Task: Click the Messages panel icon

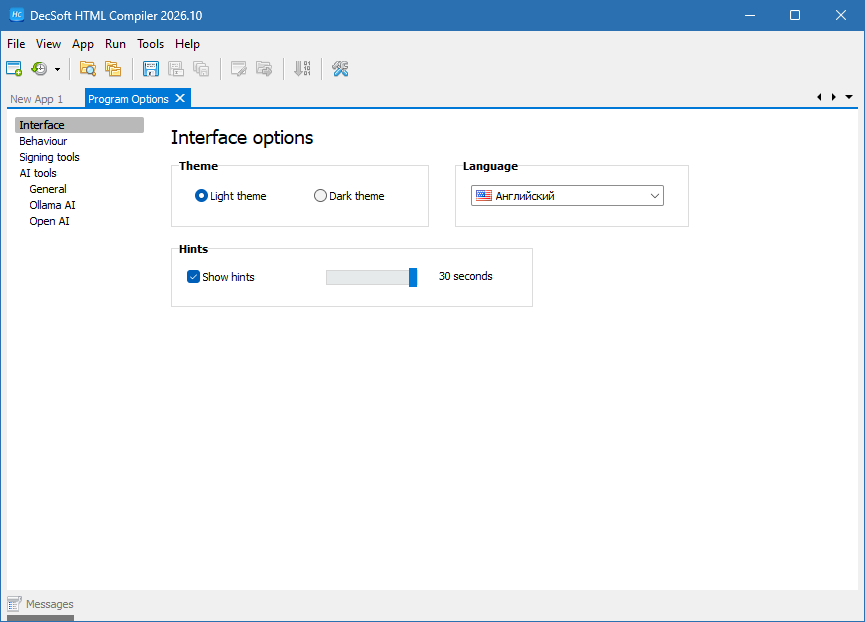Action: pyautogui.click(x=14, y=604)
